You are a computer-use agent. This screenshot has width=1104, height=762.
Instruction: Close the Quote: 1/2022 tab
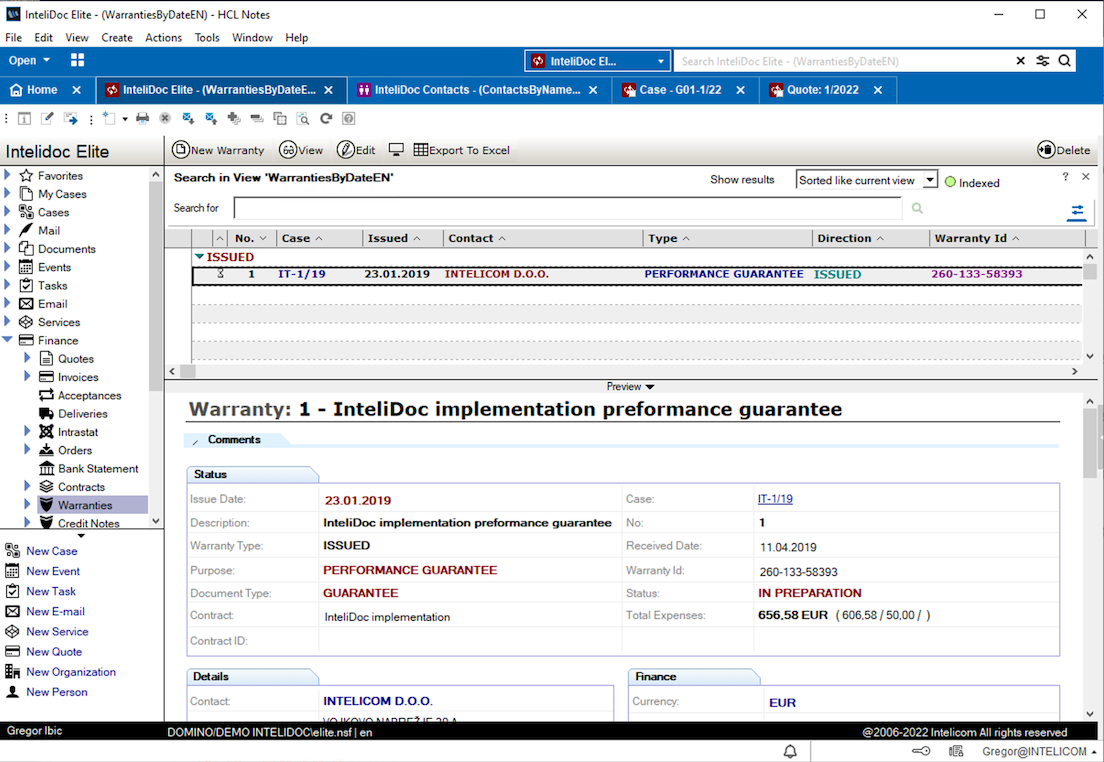(x=877, y=90)
